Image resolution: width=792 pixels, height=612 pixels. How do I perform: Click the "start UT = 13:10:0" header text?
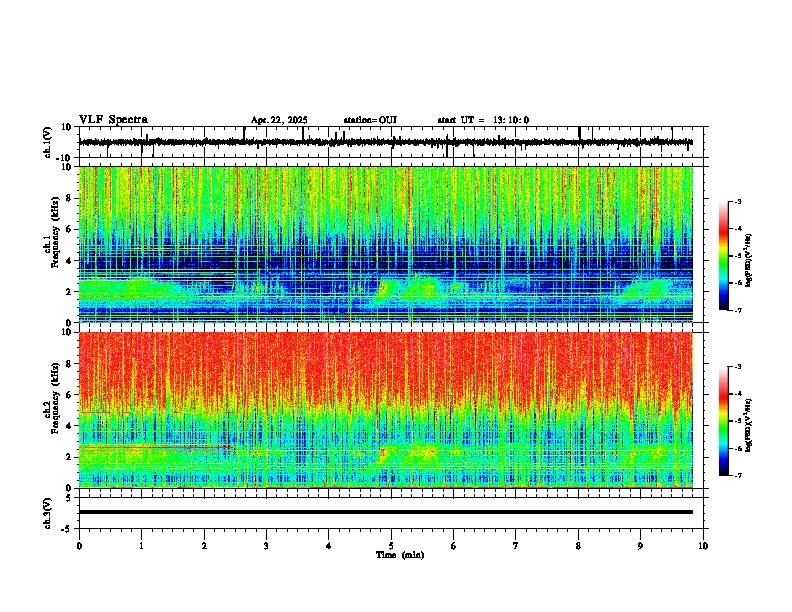(x=483, y=120)
